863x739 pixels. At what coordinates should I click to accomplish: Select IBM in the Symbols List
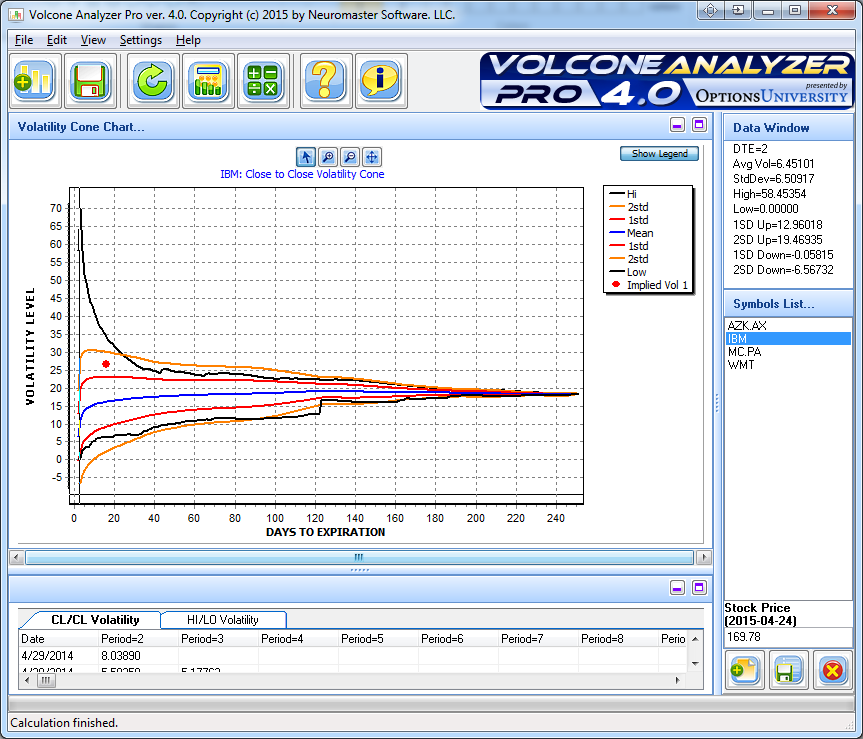click(x=788, y=338)
